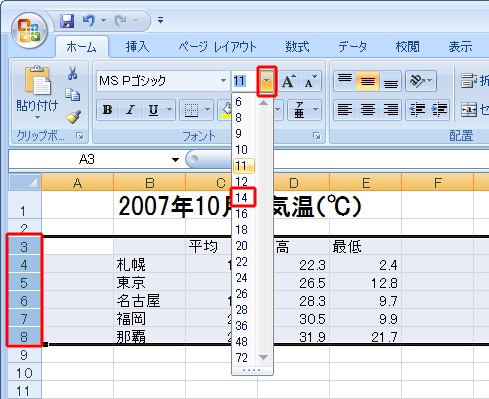Open the データ tab
The width and height of the screenshot is (489, 399).
pyautogui.click(x=352, y=47)
